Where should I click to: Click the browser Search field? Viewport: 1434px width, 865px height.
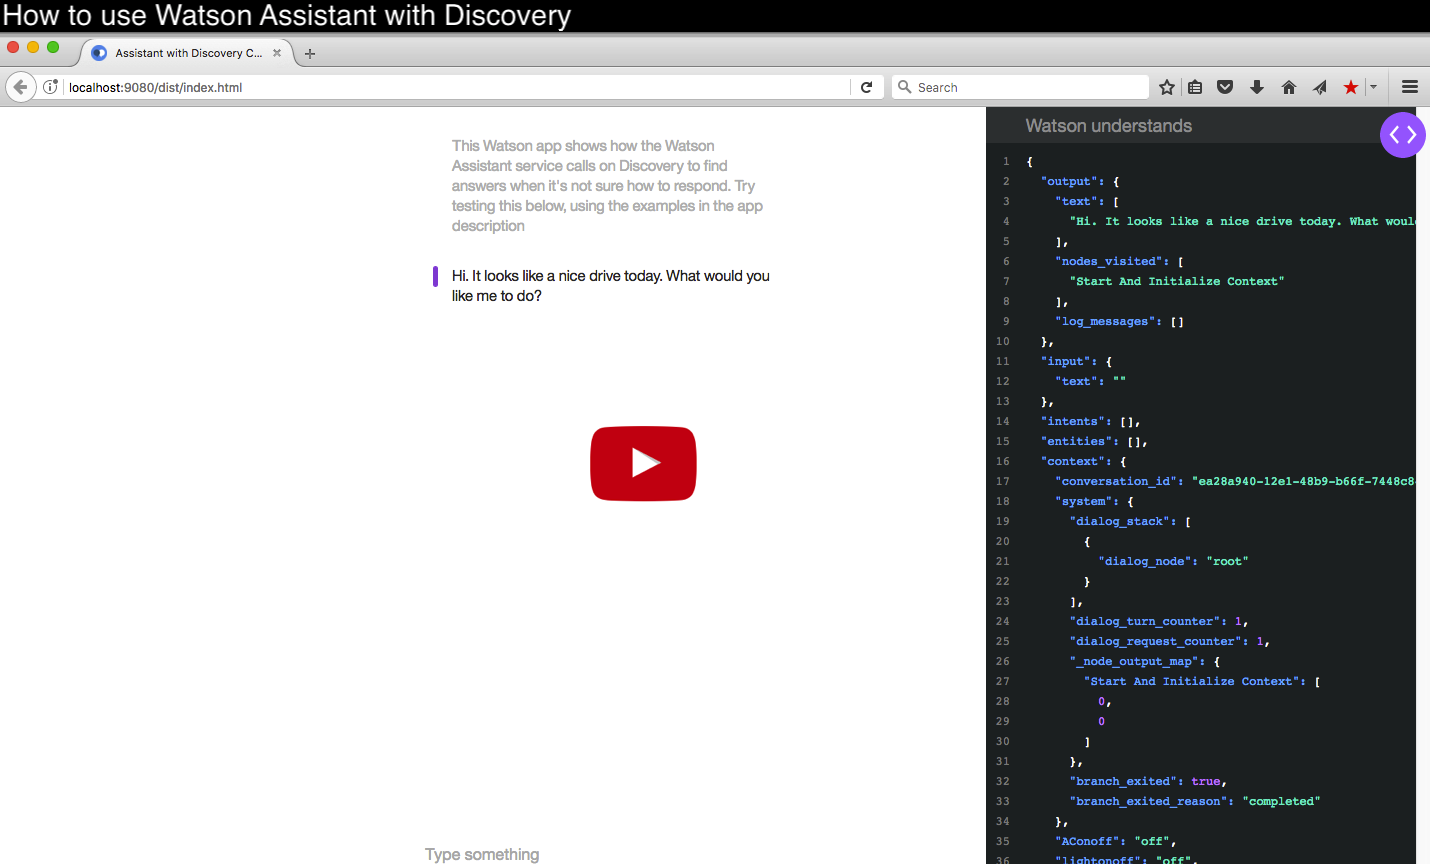coord(1020,87)
